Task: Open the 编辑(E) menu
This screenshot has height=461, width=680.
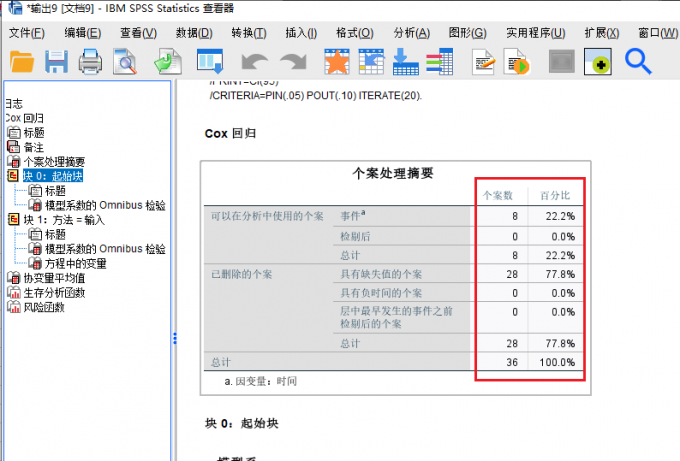Action: (x=83, y=33)
